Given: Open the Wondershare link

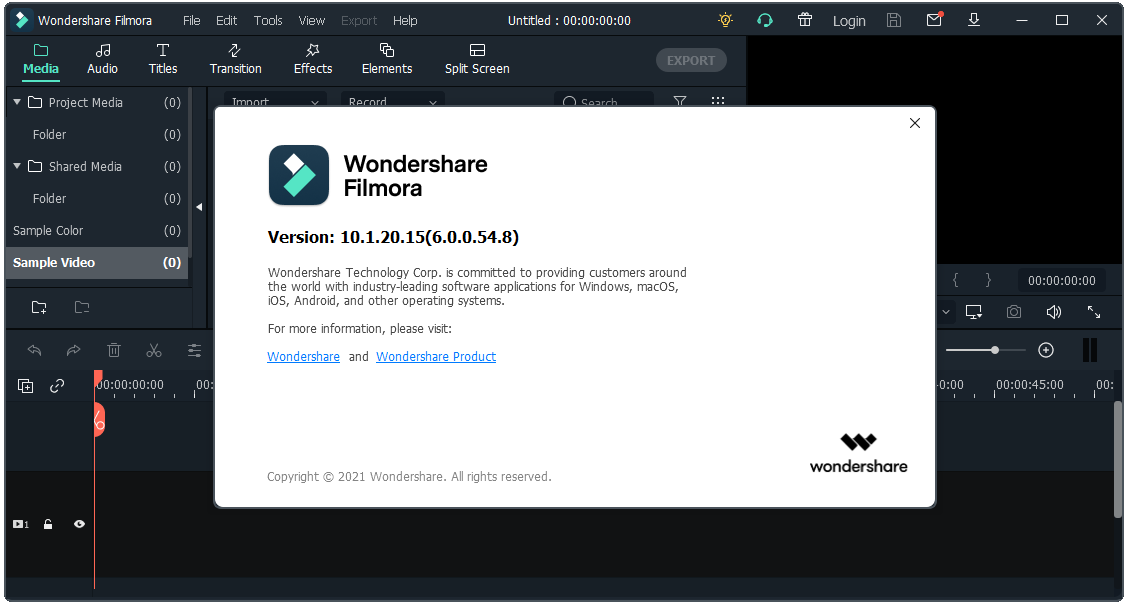Looking at the screenshot, I should [303, 357].
